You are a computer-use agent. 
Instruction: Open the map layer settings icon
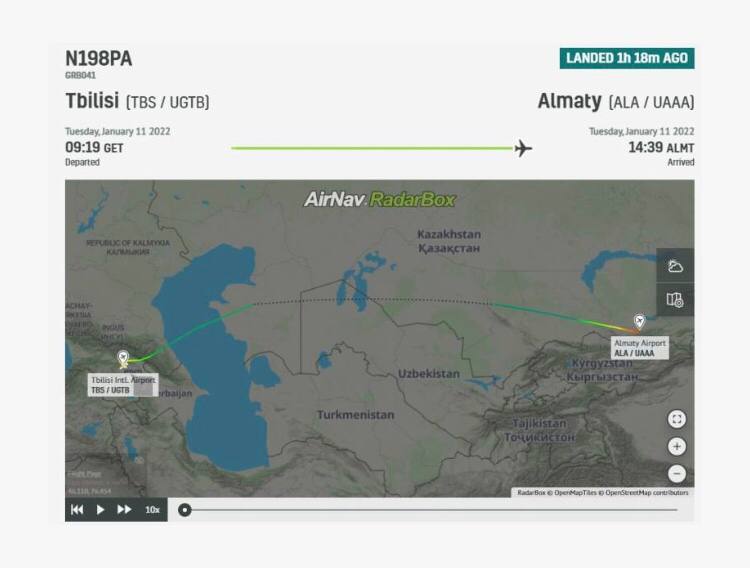click(675, 300)
